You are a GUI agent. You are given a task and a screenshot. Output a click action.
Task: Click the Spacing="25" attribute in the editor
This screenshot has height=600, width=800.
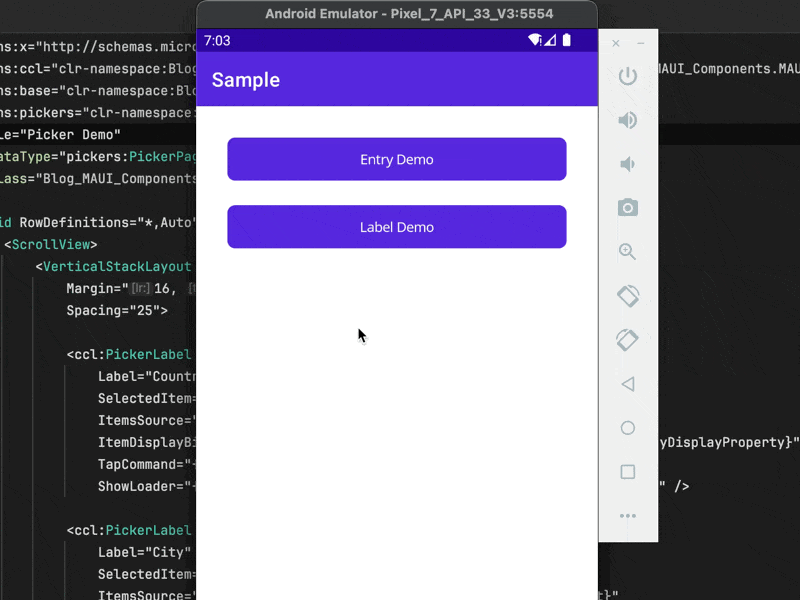pyautogui.click(x=117, y=310)
